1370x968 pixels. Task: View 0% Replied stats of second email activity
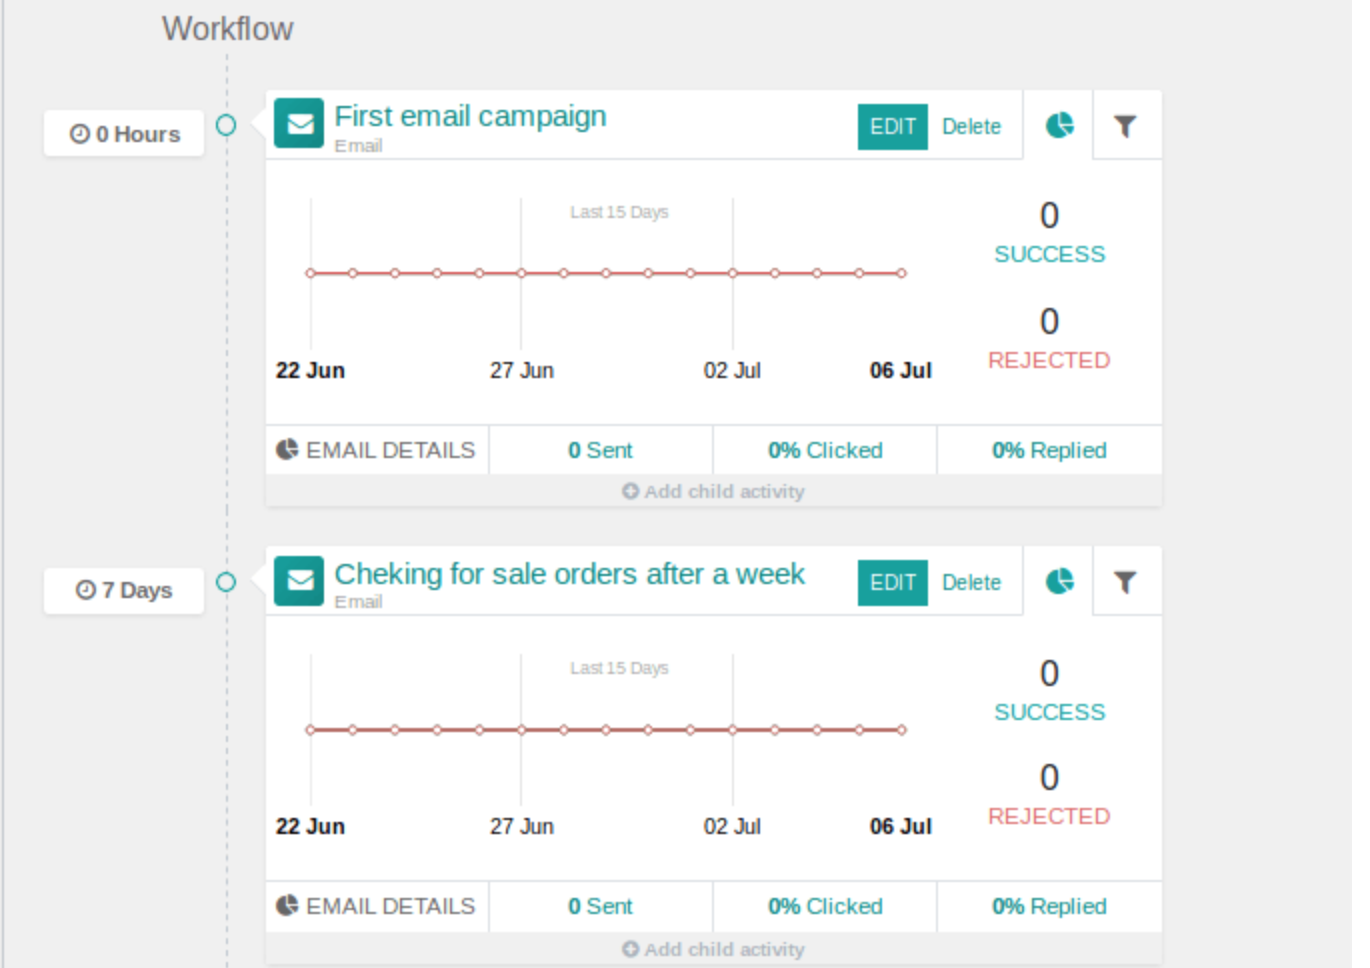pyautogui.click(x=1049, y=907)
